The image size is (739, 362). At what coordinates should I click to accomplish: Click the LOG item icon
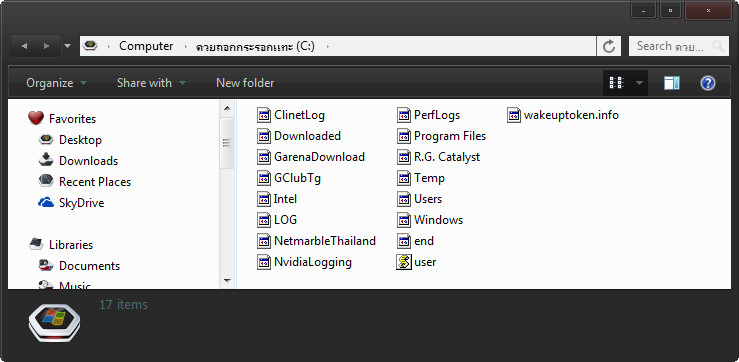pos(264,220)
